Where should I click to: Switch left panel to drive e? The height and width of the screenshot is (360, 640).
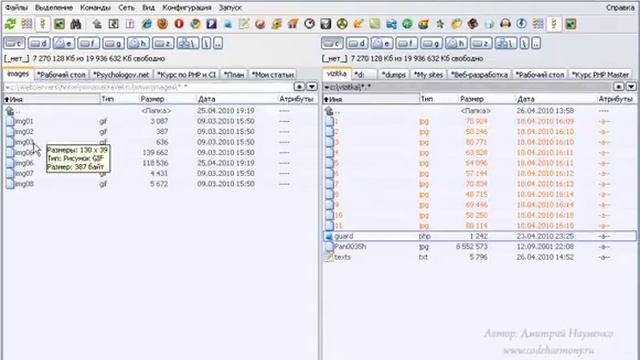tap(64, 43)
